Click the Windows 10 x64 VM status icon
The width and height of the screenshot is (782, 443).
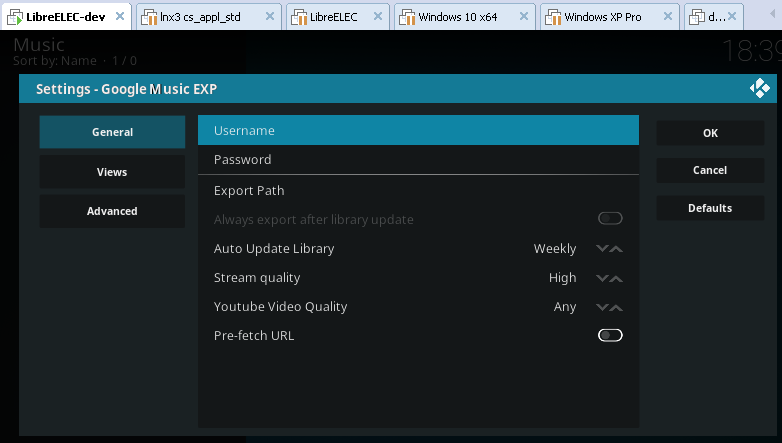click(x=409, y=17)
